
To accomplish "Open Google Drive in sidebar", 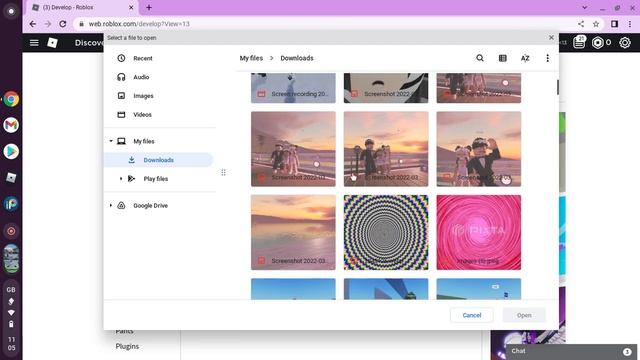I will 150,206.
